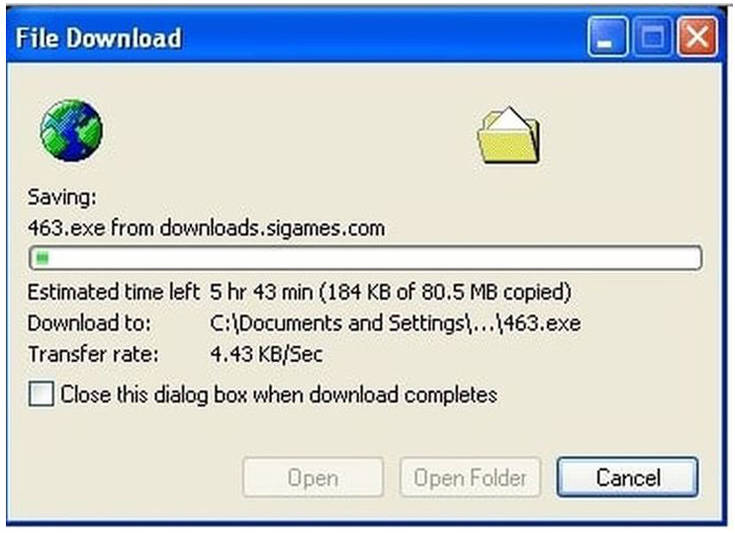Click the Open button
The width and height of the screenshot is (735, 533).
(313, 478)
